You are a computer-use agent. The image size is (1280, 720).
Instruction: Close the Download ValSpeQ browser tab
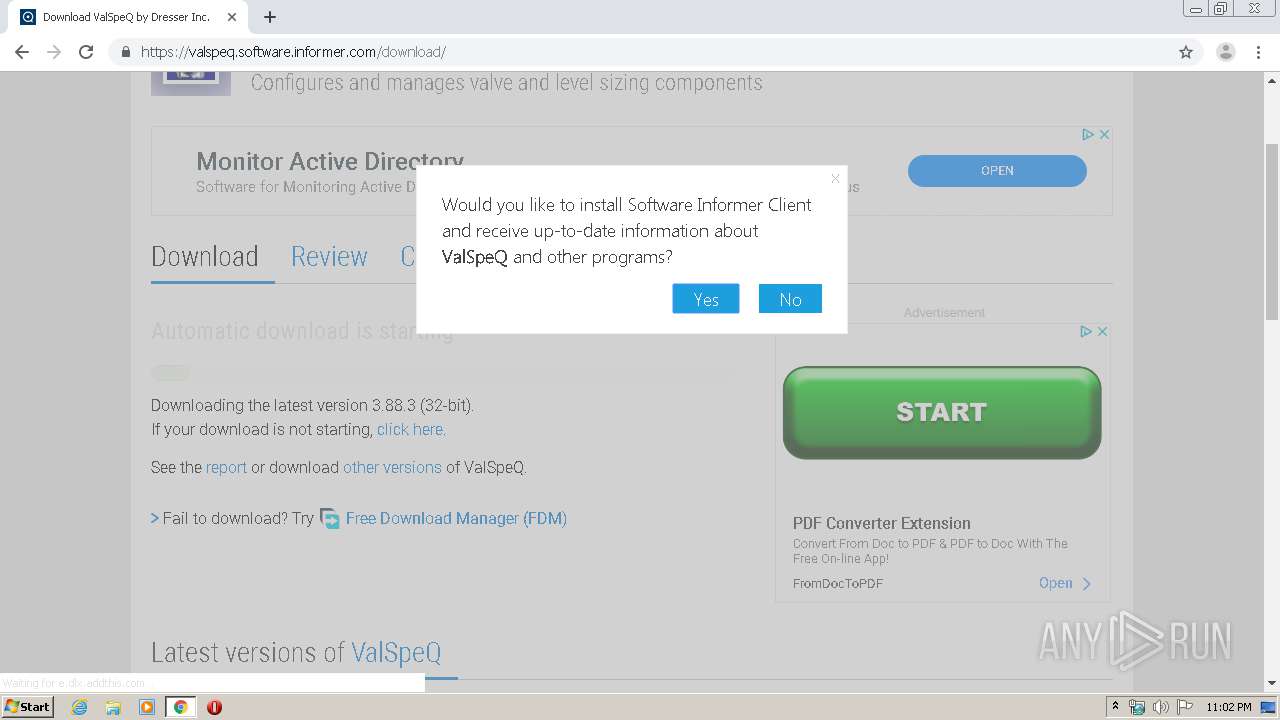(x=232, y=17)
